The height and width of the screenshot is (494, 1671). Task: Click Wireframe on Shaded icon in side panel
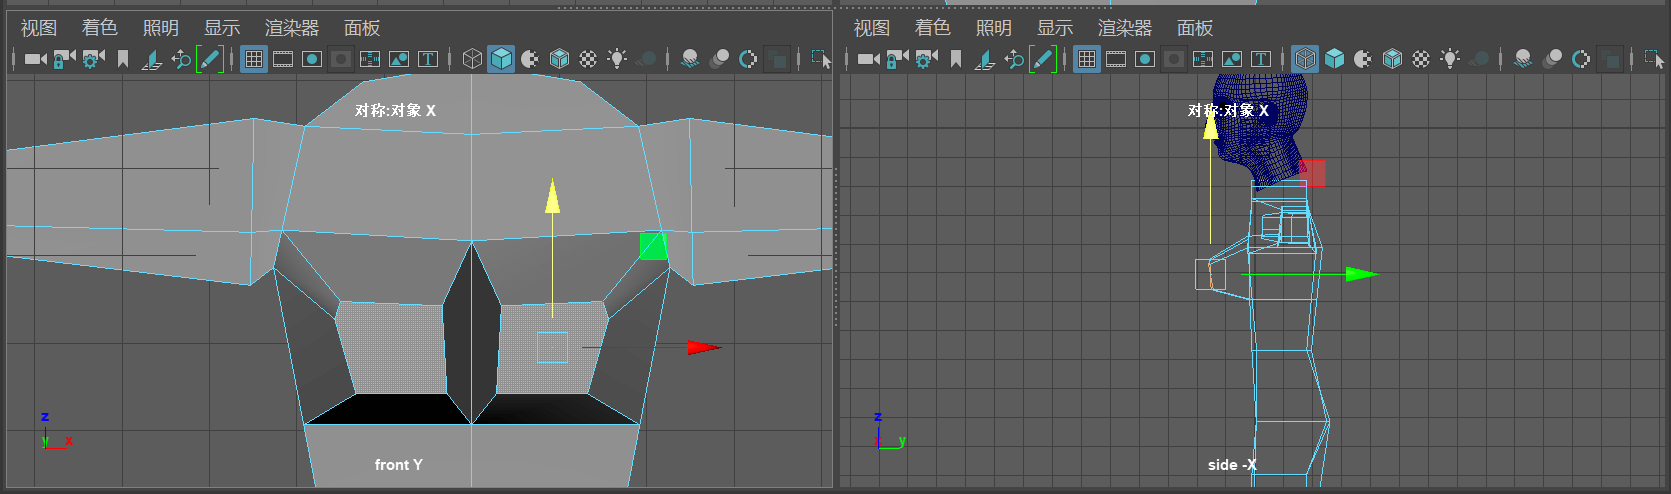(1392, 59)
